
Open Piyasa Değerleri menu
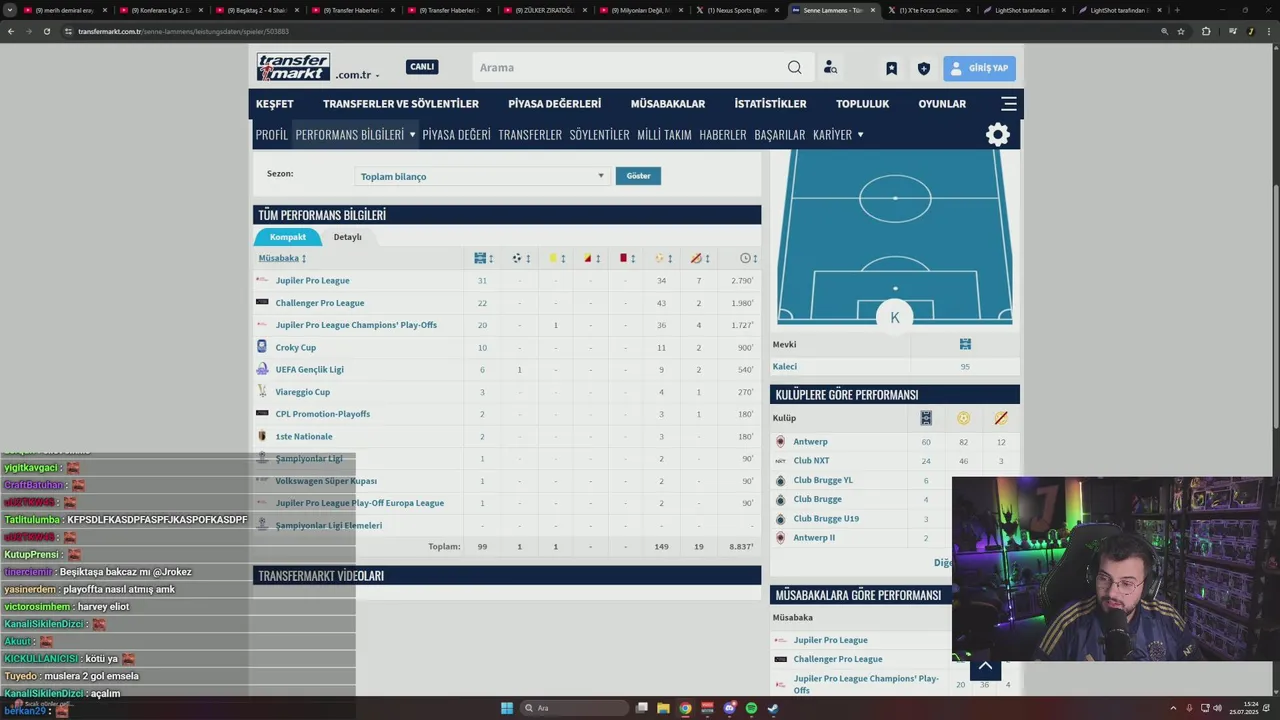554,104
